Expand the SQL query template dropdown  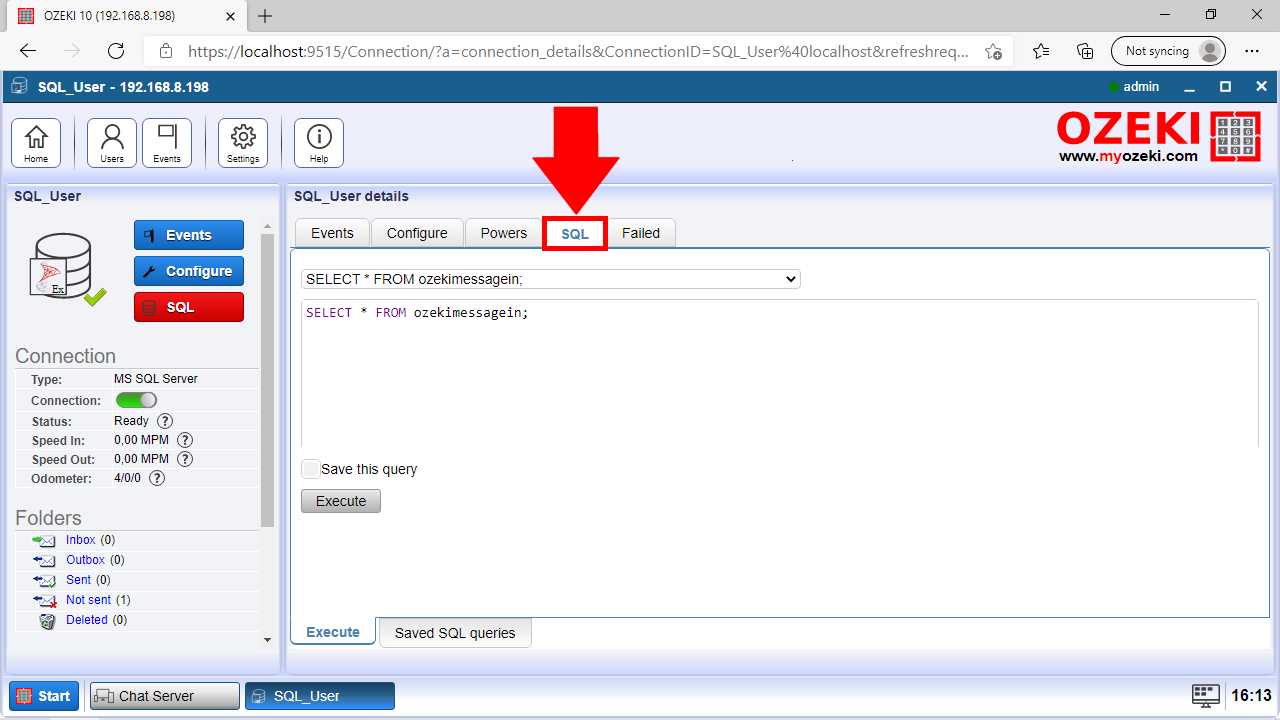coord(551,279)
